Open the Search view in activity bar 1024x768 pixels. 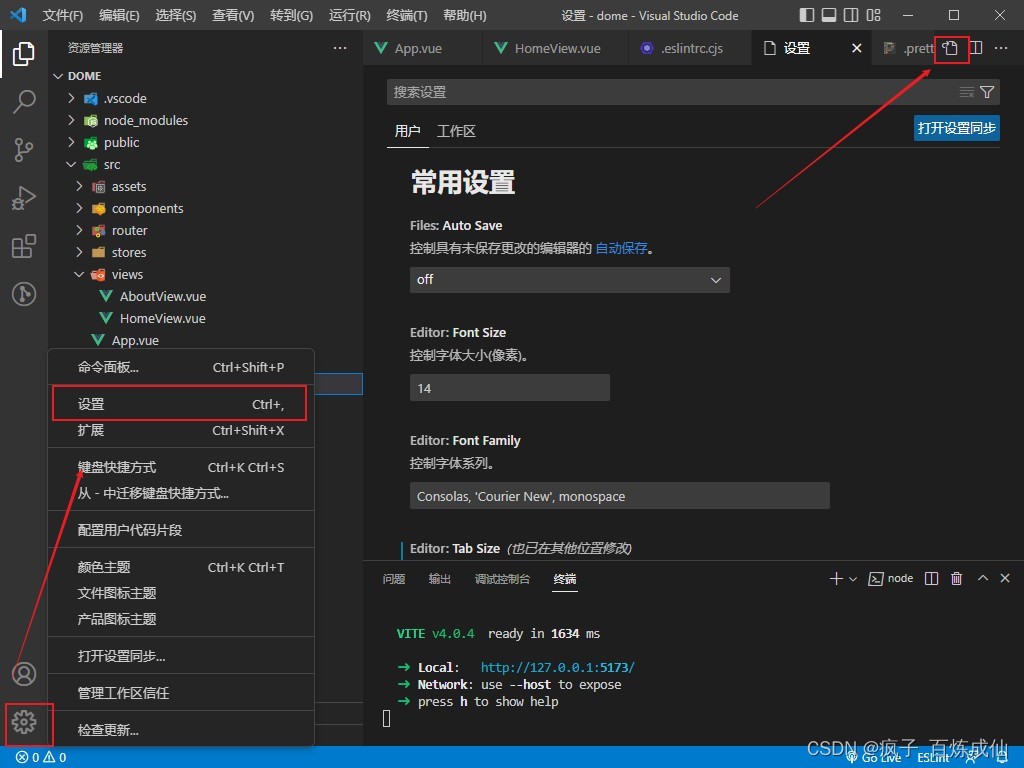coord(24,102)
